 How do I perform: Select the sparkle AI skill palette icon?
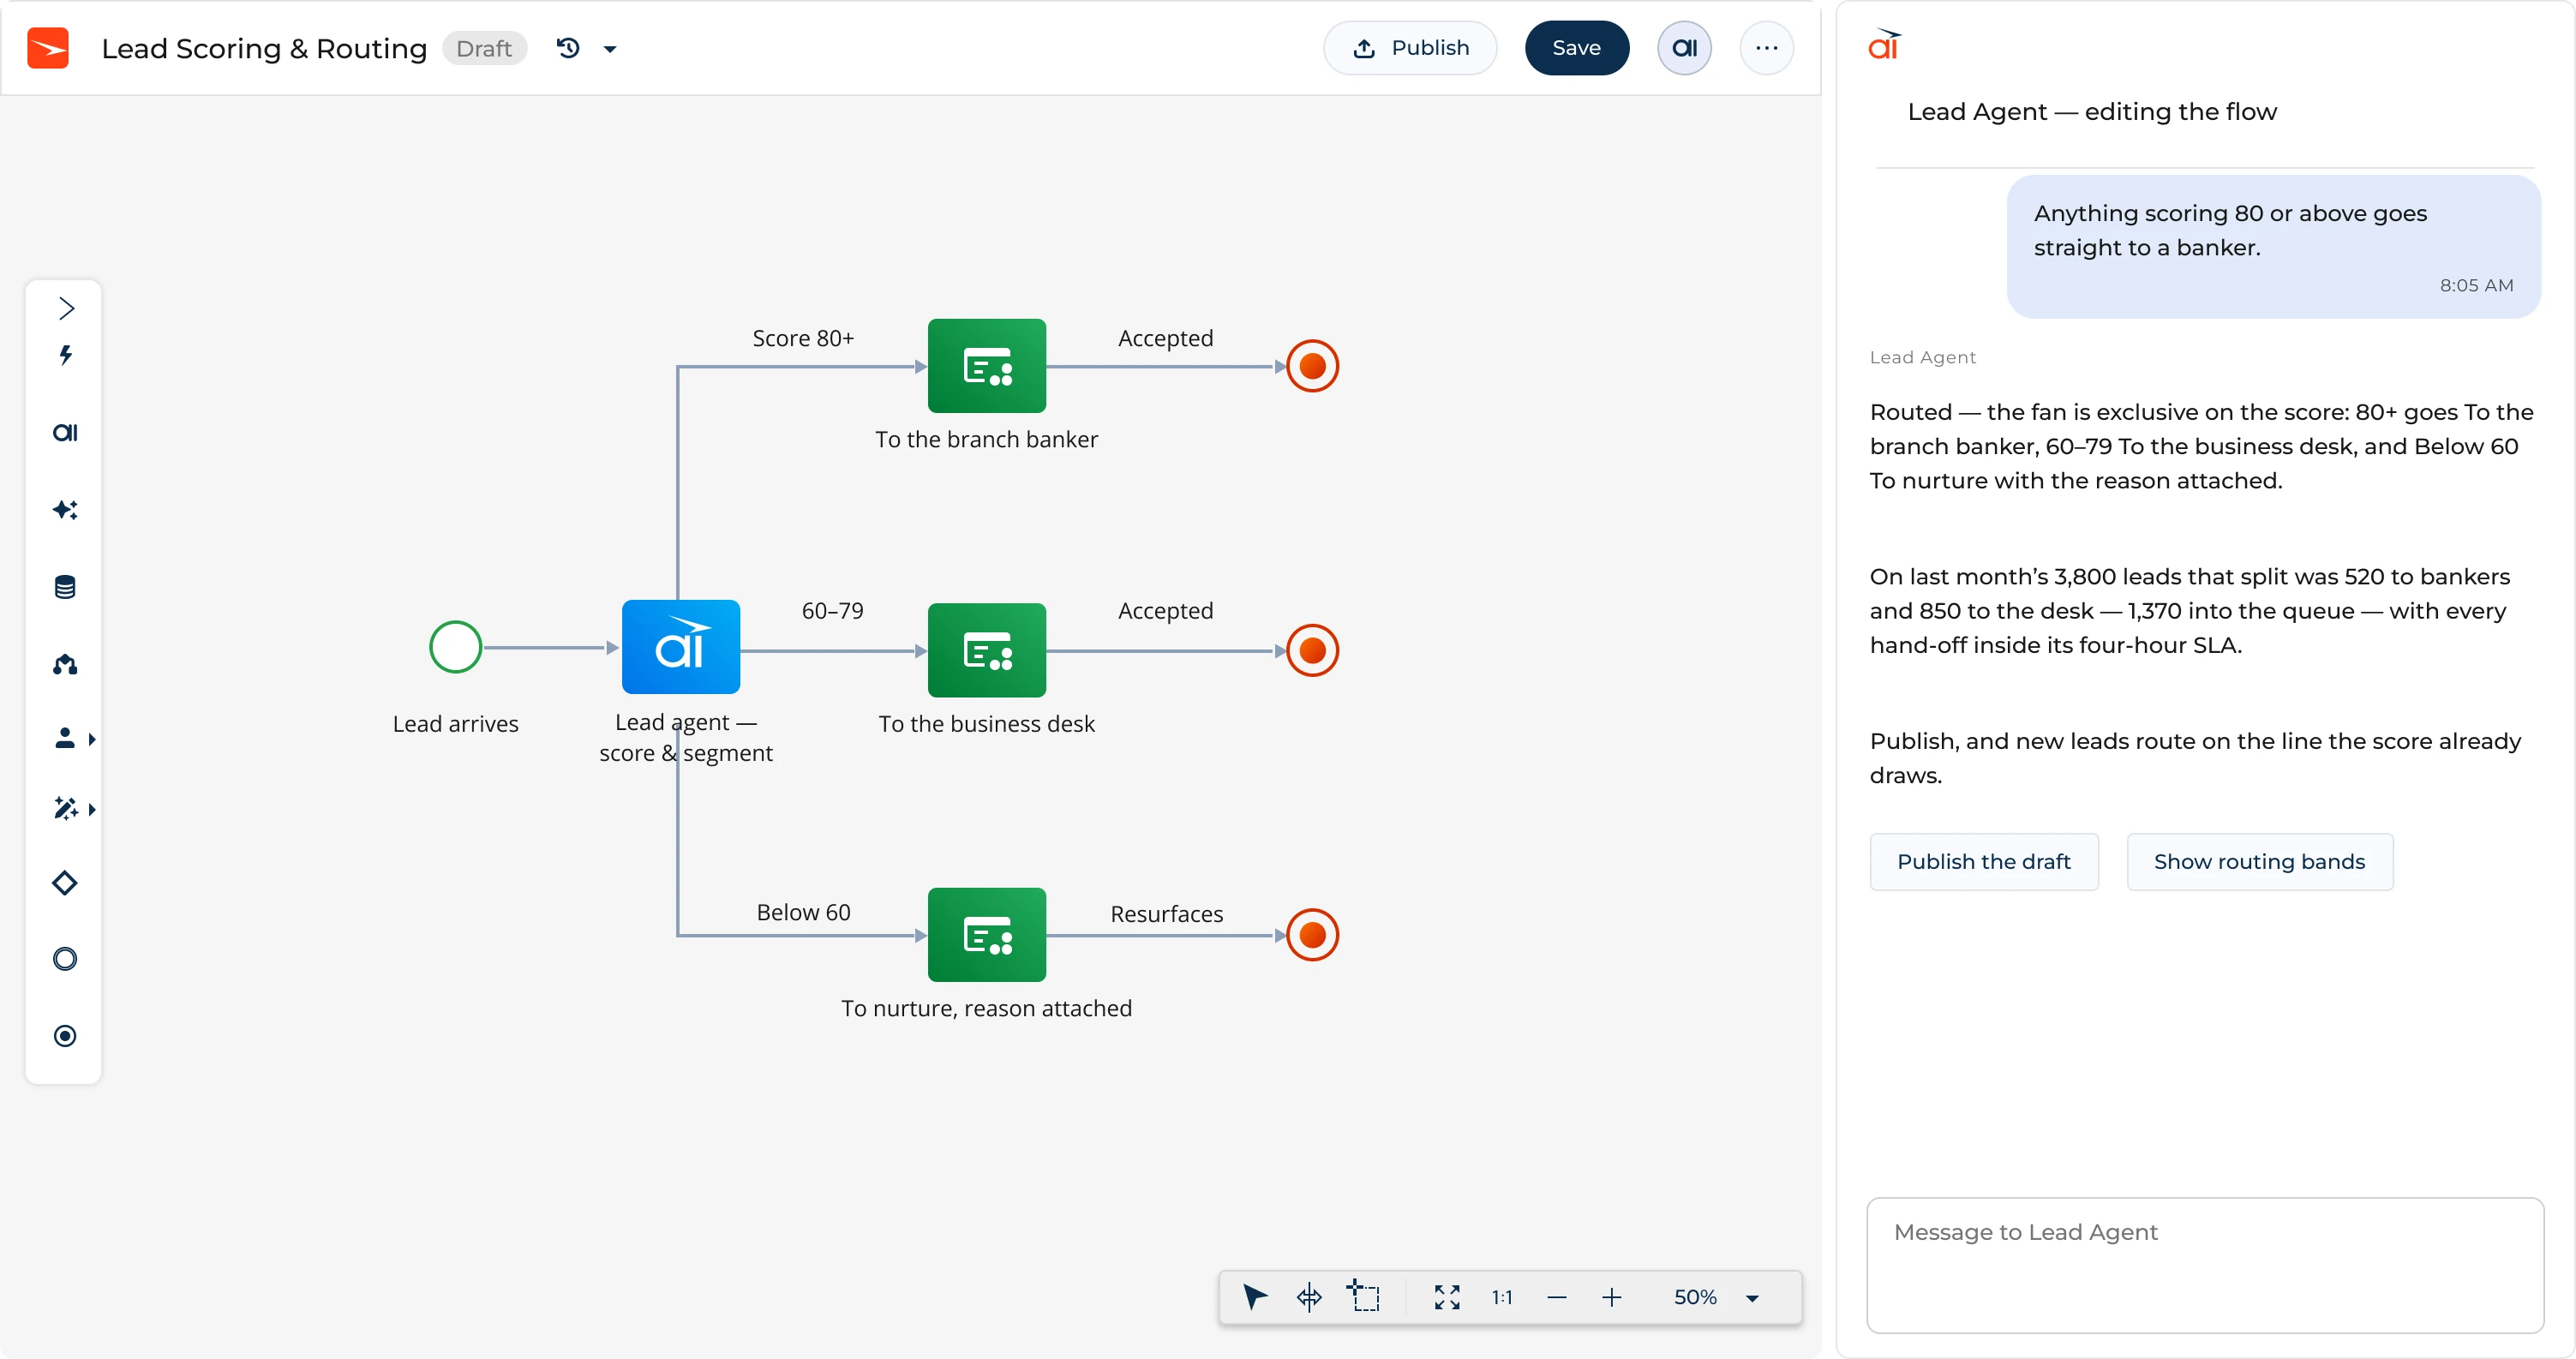[x=65, y=510]
